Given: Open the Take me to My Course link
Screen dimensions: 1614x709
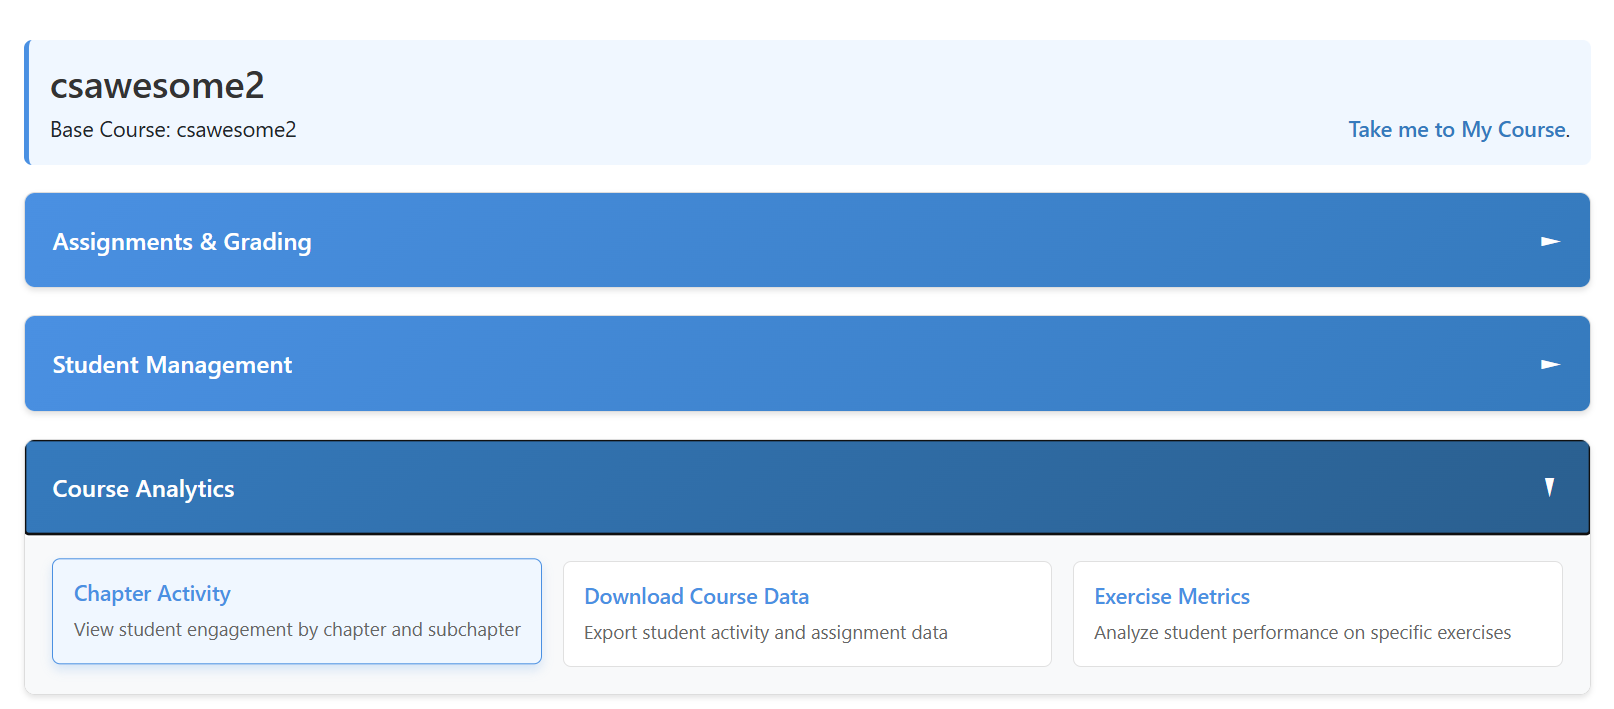Looking at the screenshot, I should (1457, 130).
